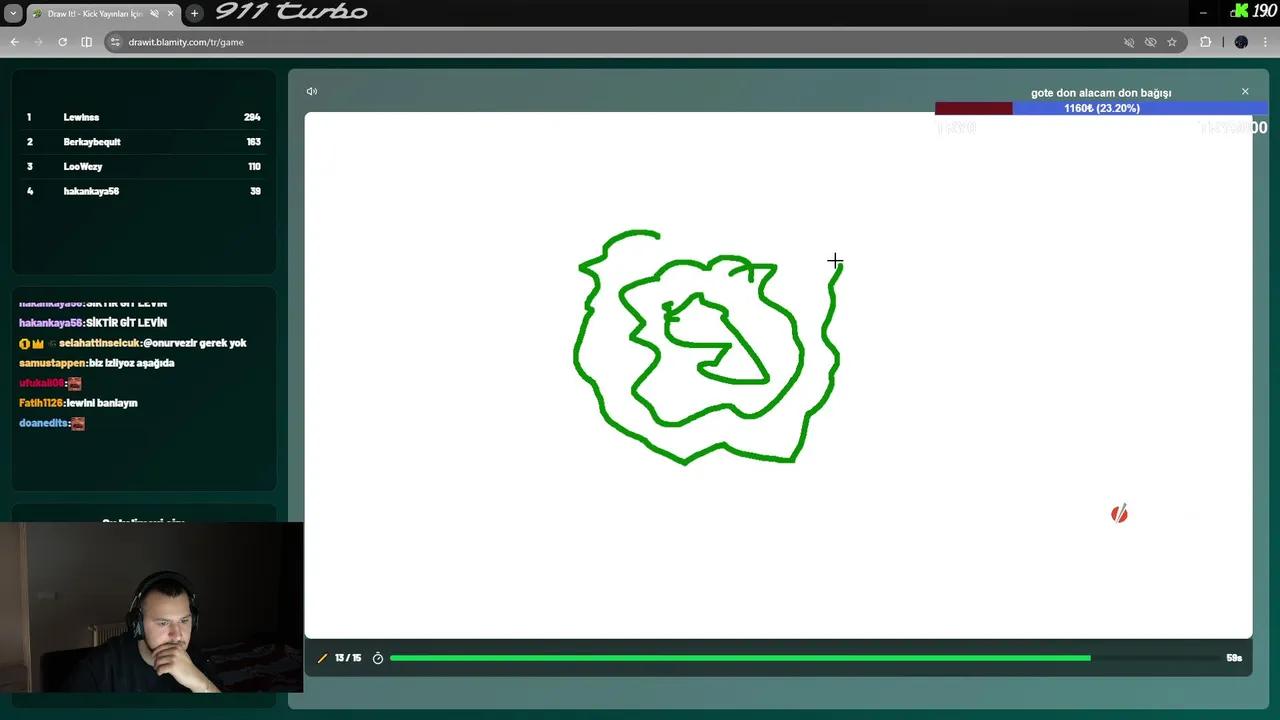Click the streamer webcam overlay
The image size is (1280, 720).
(x=151, y=607)
